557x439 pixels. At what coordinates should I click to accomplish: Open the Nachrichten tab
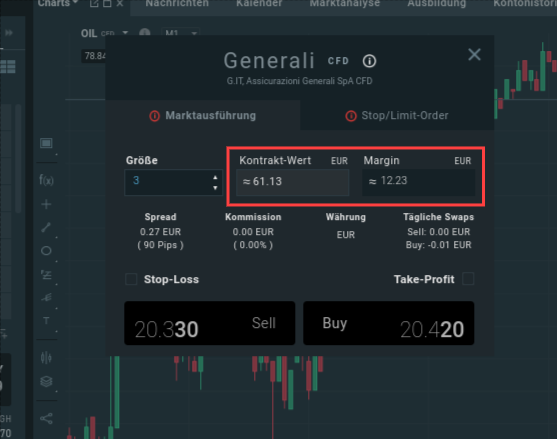tap(177, 4)
